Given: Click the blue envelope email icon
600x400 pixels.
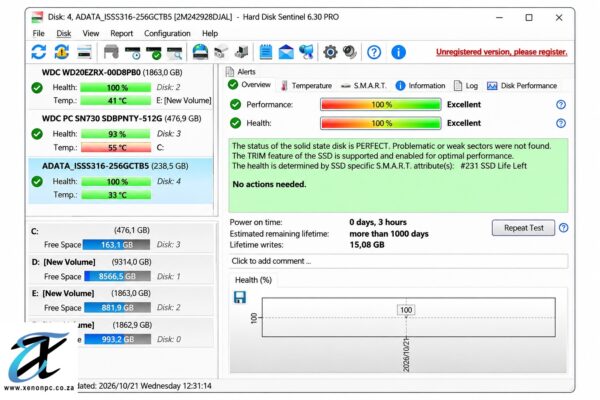Looking at the screenshot, I should (x=286, y=52).
